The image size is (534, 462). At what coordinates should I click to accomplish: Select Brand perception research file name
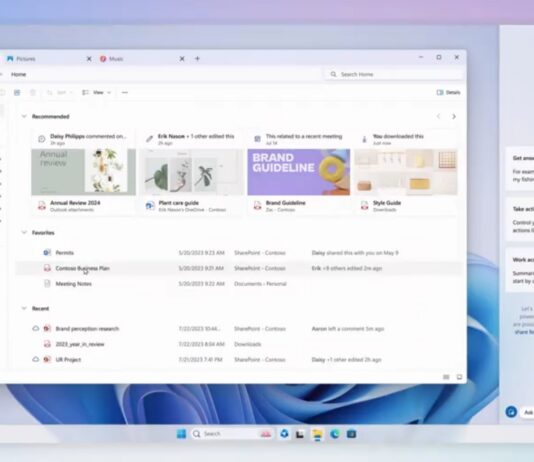[87, 329]
